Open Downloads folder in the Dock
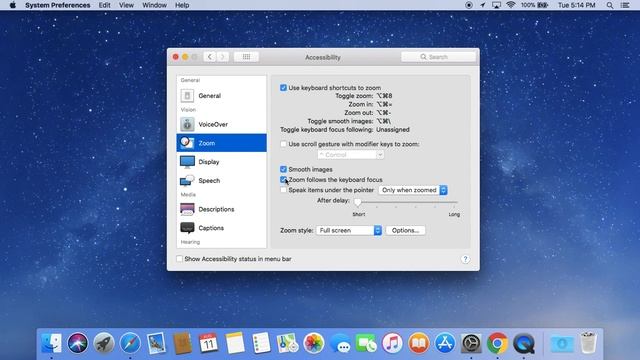640x360 pixels. [x=562, y=343]
